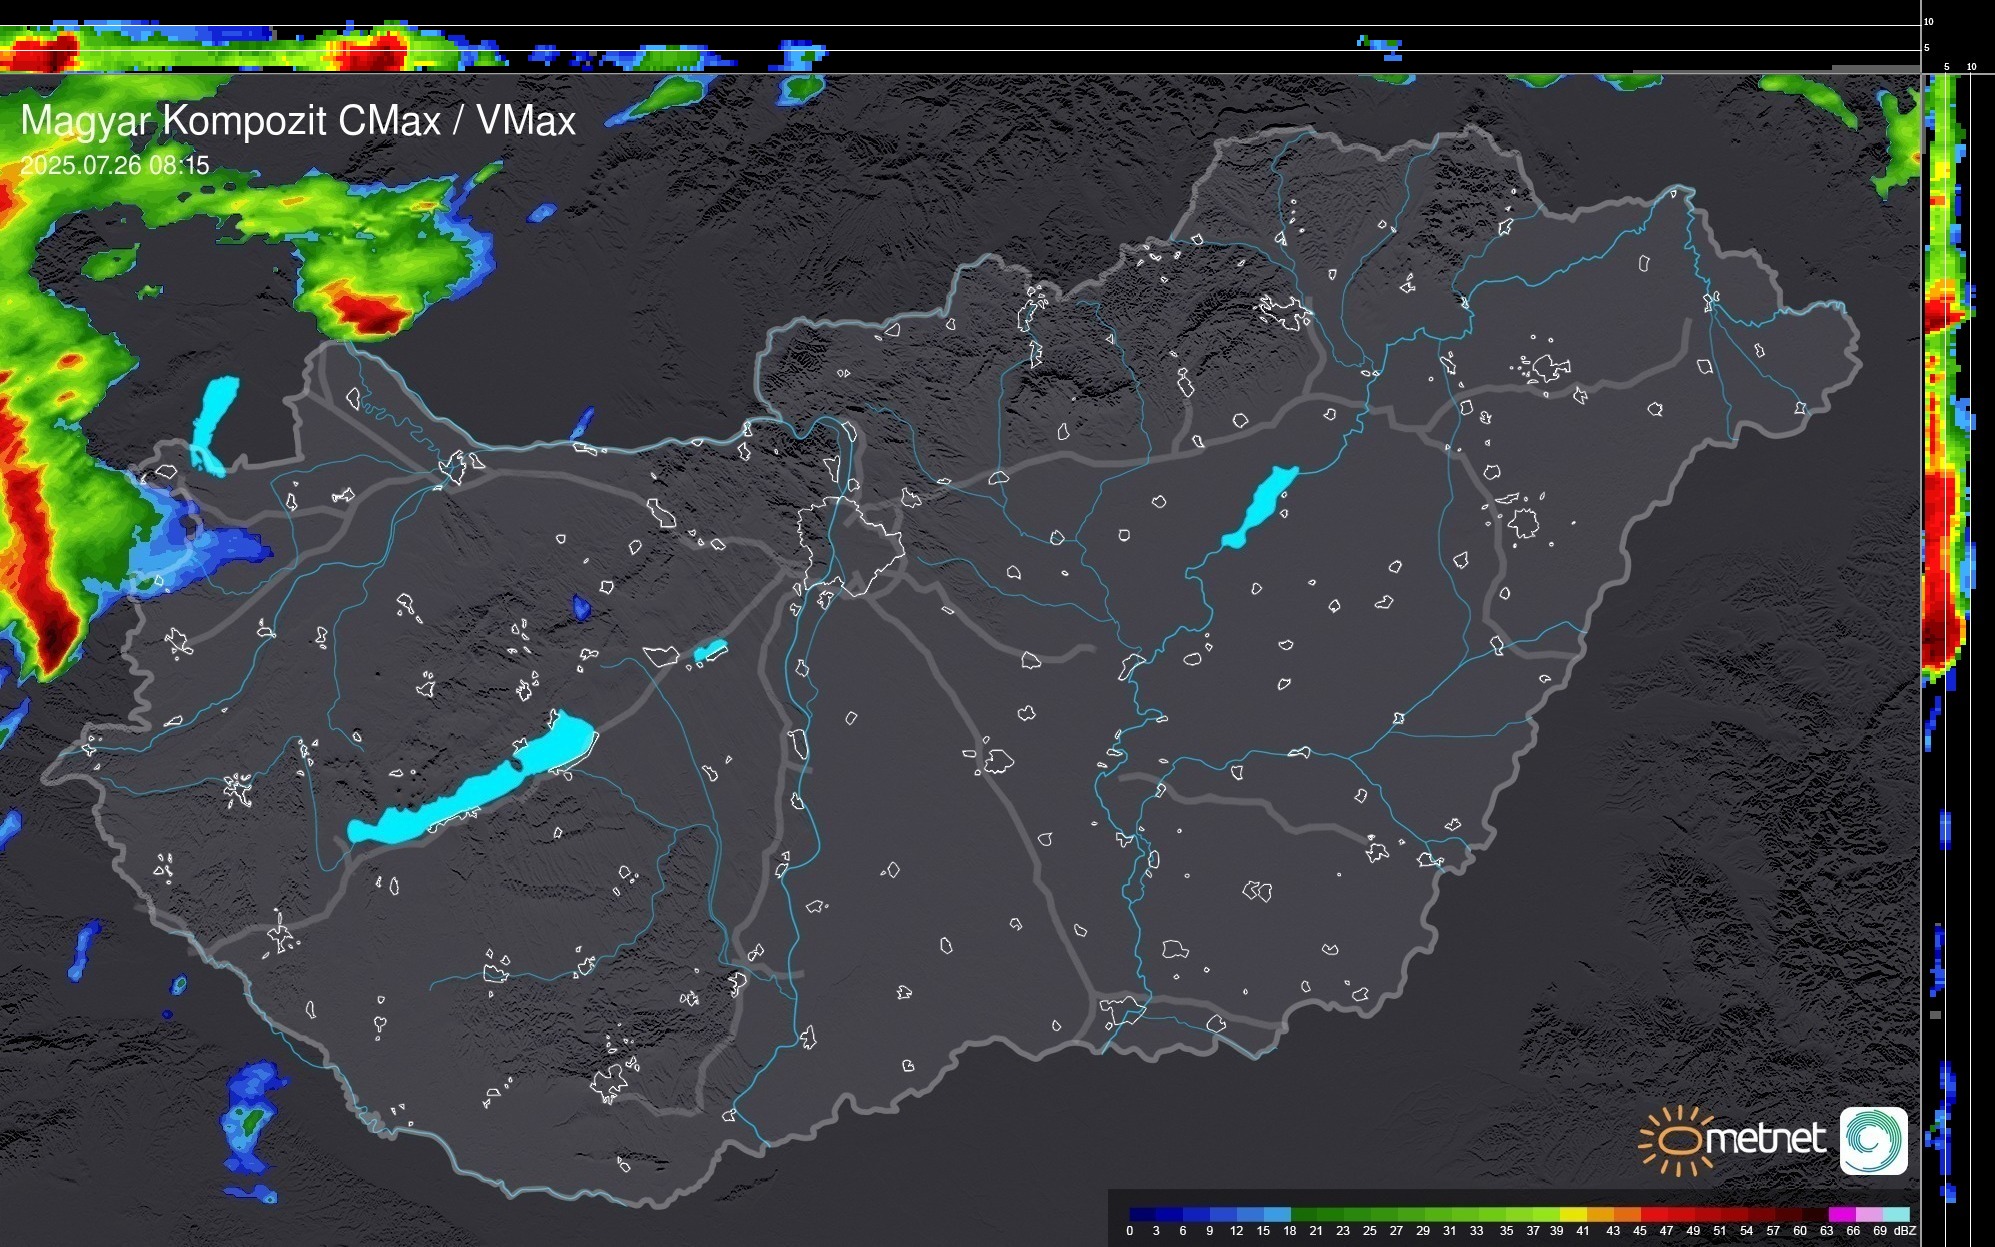The height and width of the screenshot is (1247, 1995).
Task: Select the dark blue 0 dBZ legend swatch
Action: 1143,1214
